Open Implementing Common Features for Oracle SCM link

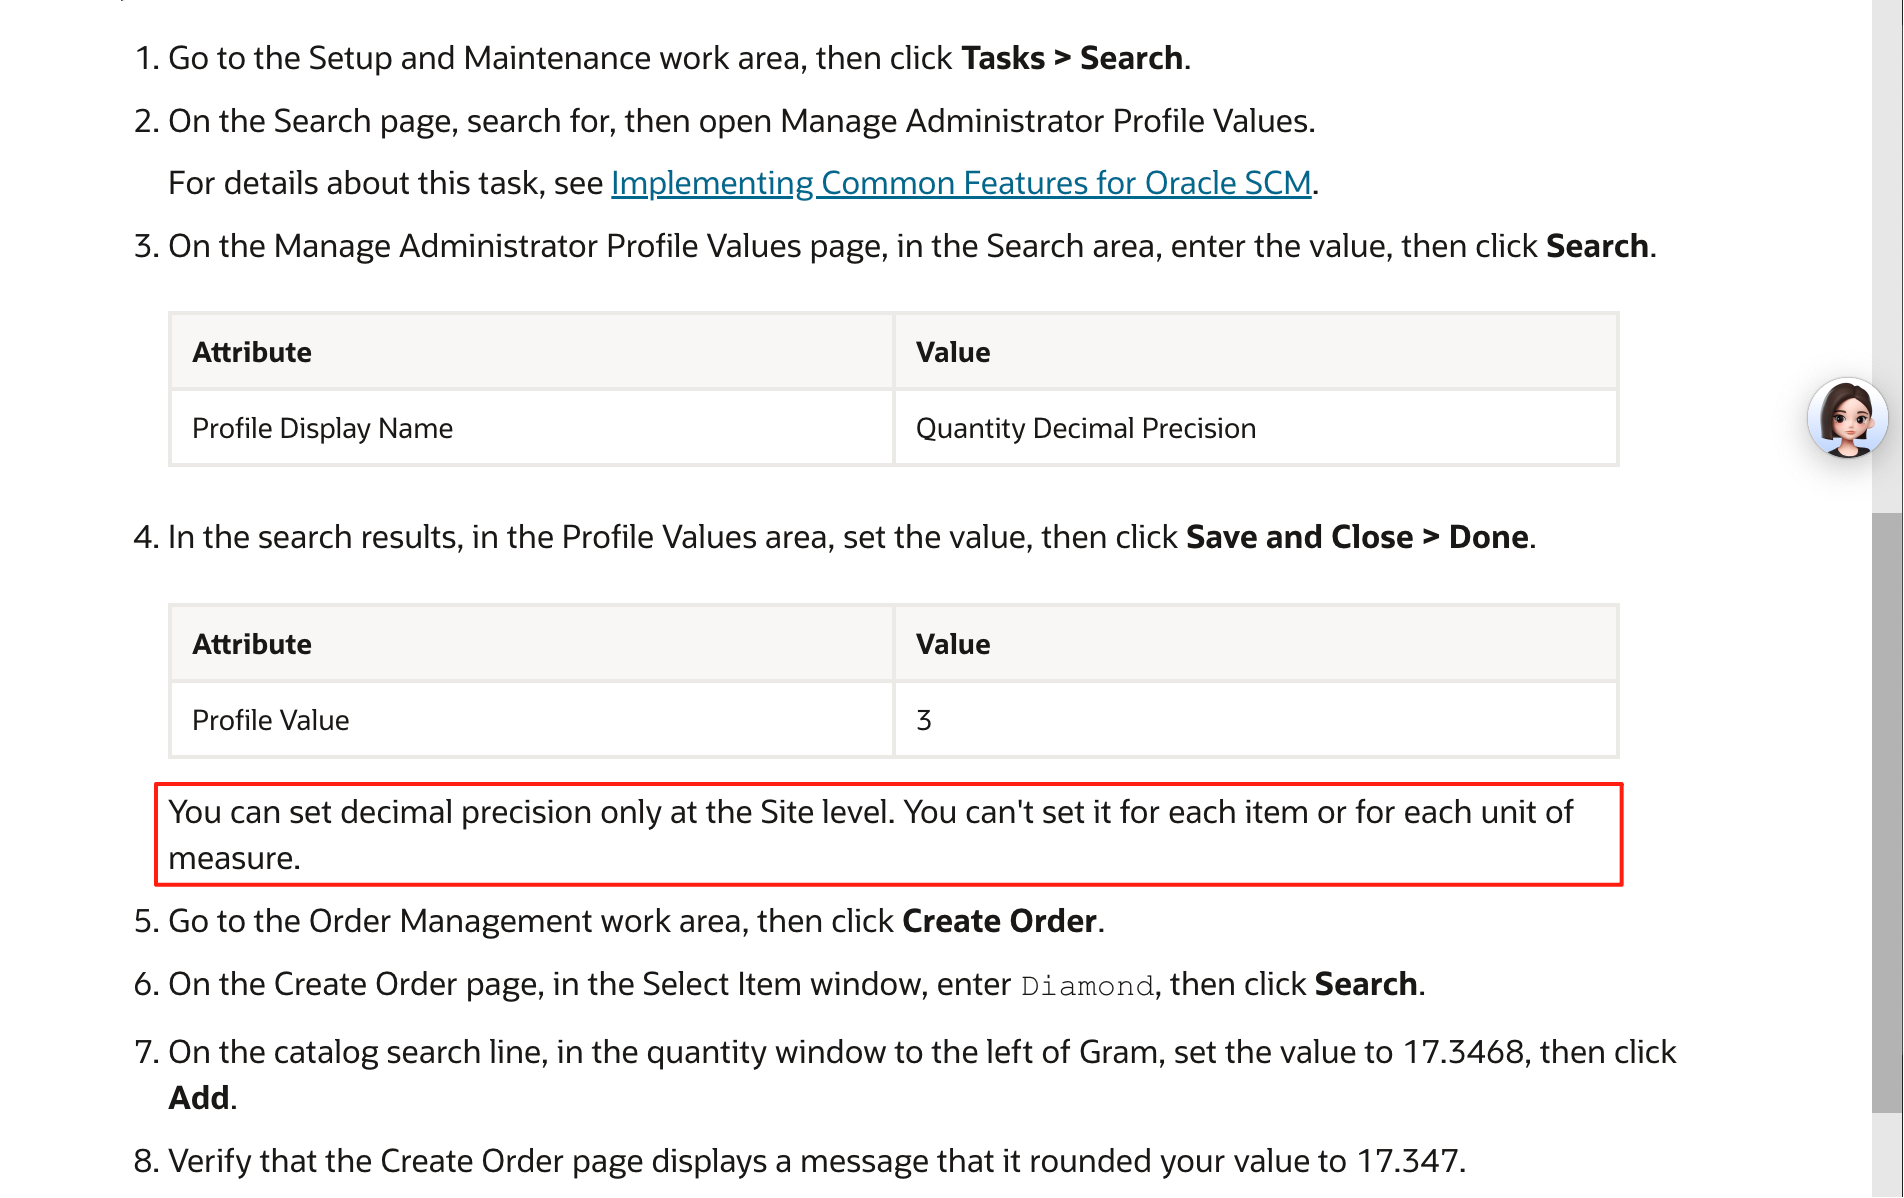961,183
